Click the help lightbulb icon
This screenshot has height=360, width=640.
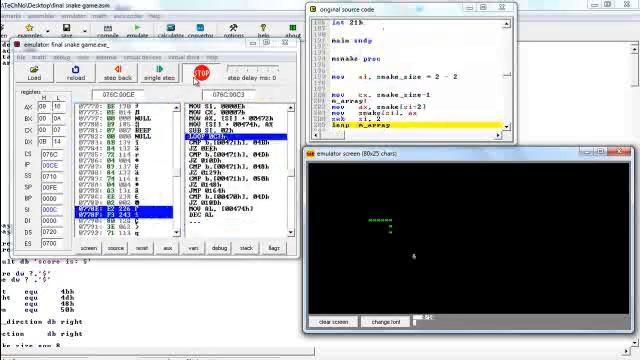263,27
